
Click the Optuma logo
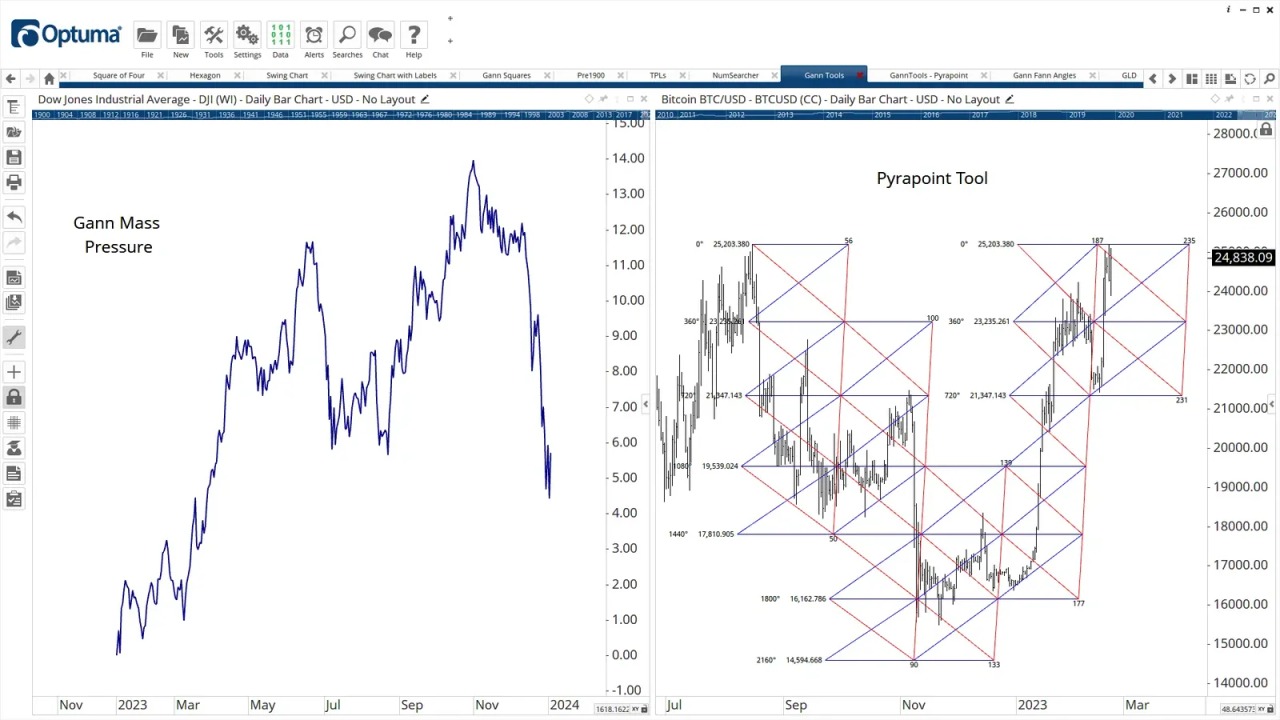66,34
